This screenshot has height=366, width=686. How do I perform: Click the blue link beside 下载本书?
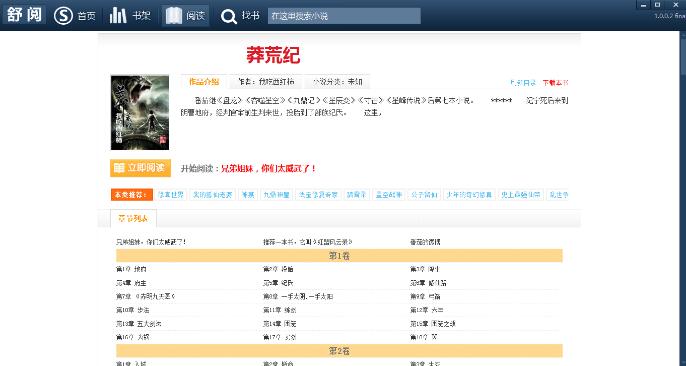[522, 83]
